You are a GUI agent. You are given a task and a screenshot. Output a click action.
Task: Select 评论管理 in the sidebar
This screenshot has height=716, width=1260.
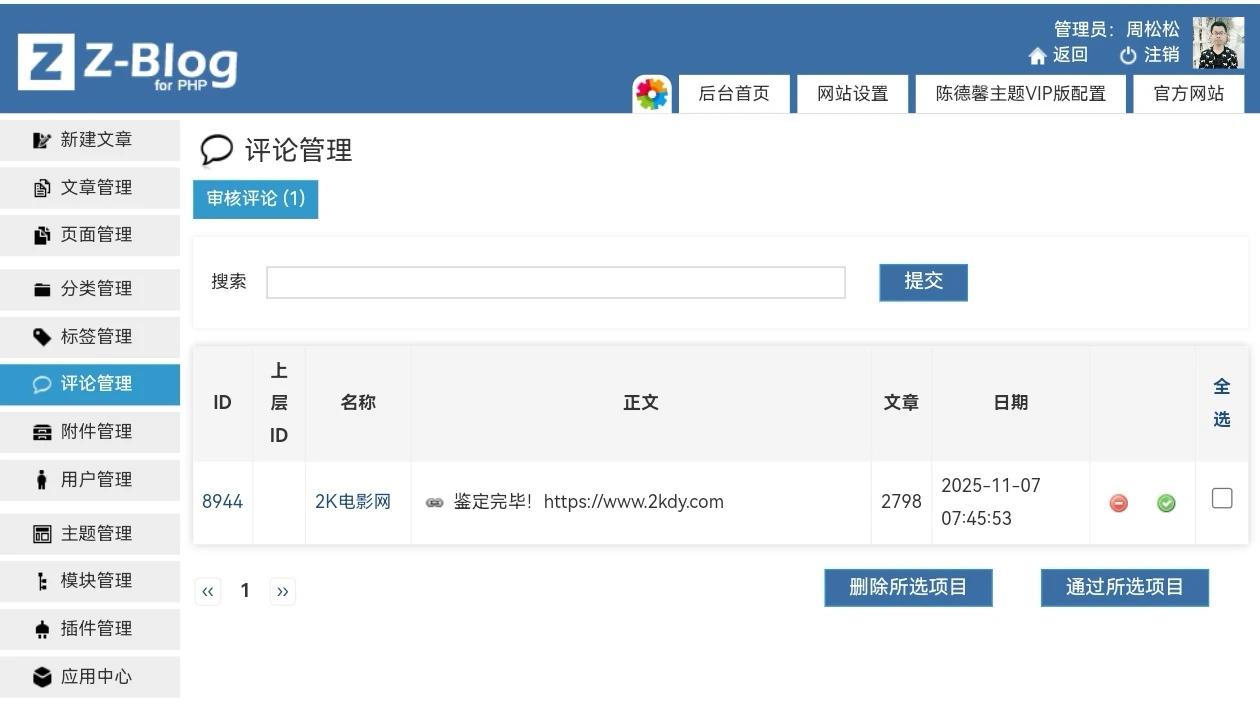click(x=90, y=384)
